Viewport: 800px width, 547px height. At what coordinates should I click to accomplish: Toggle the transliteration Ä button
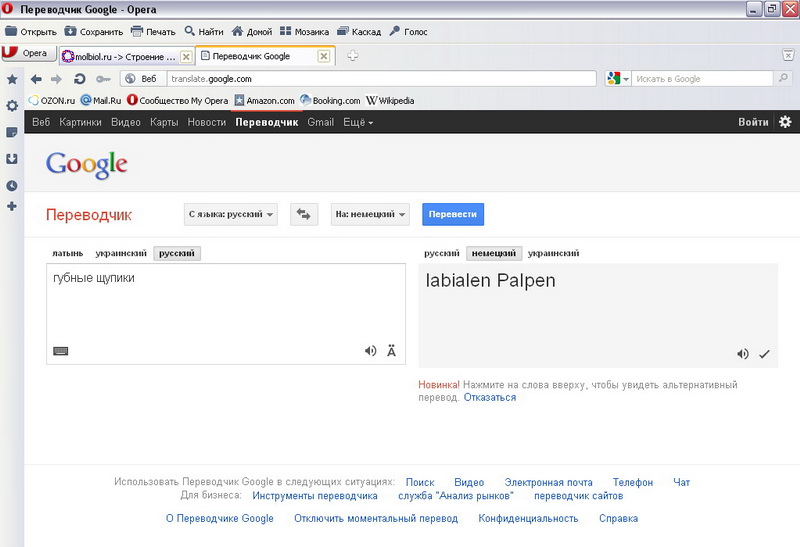click(x=391, y=351)
